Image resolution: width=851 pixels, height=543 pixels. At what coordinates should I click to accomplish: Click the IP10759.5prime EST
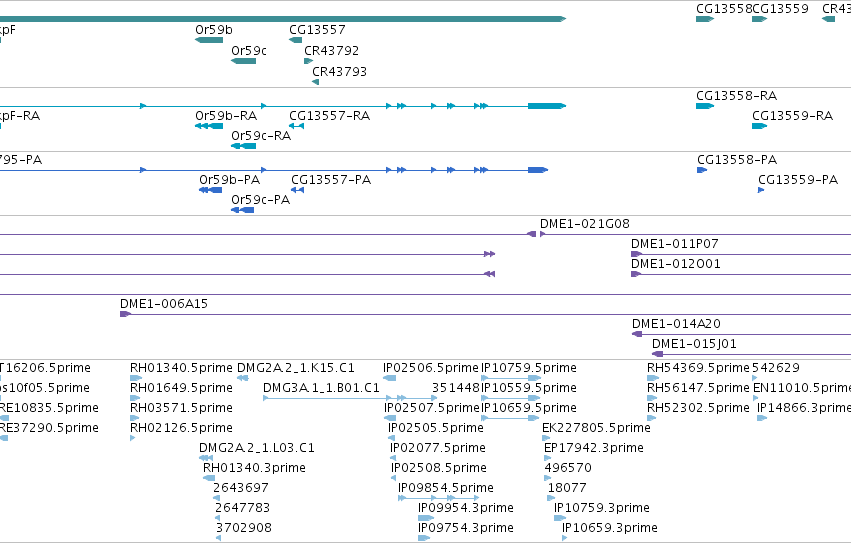pyautogui.click(x=511, y=378)
